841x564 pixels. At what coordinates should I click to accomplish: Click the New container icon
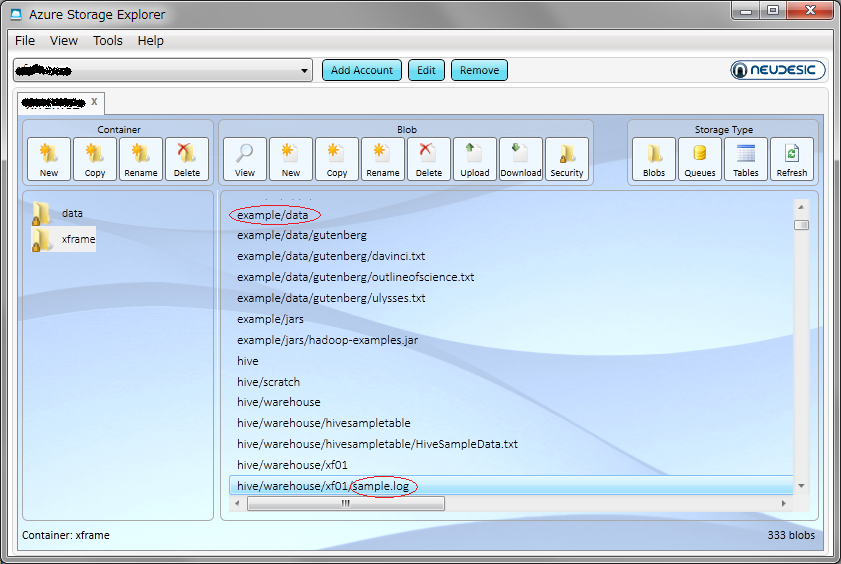click(49, 159)
